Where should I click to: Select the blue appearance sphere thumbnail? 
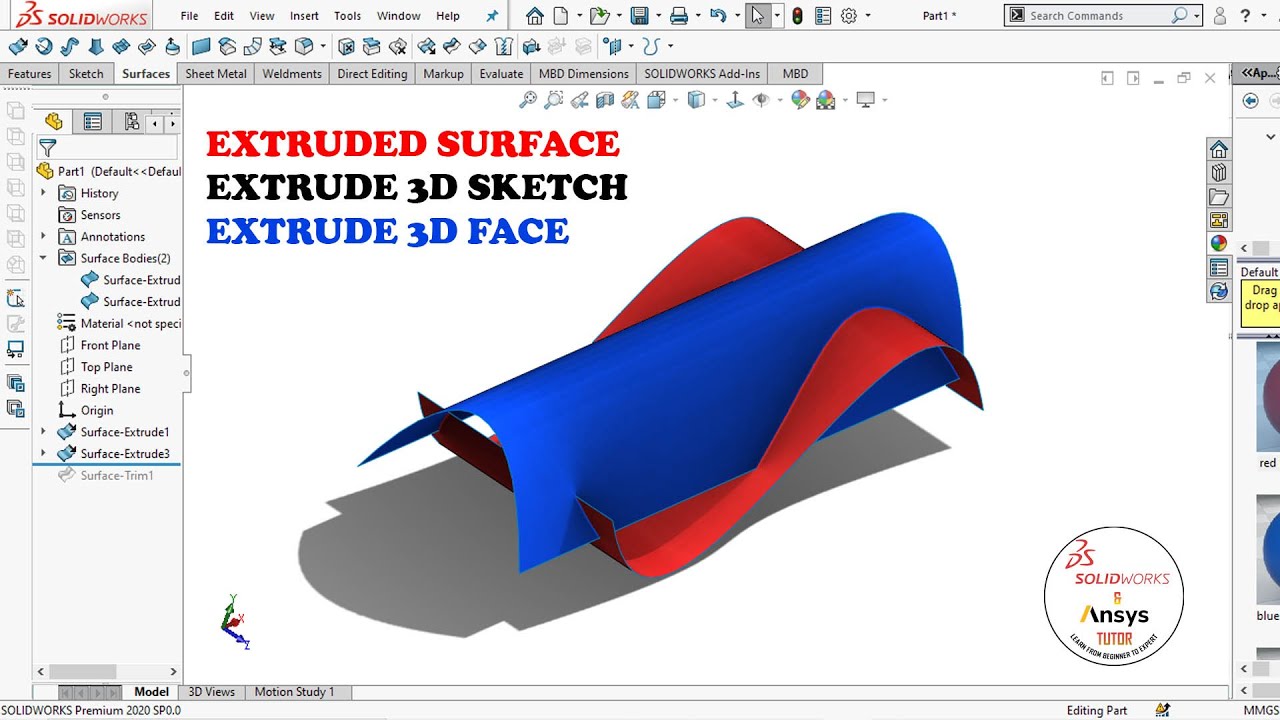(x=1268, y=550)
